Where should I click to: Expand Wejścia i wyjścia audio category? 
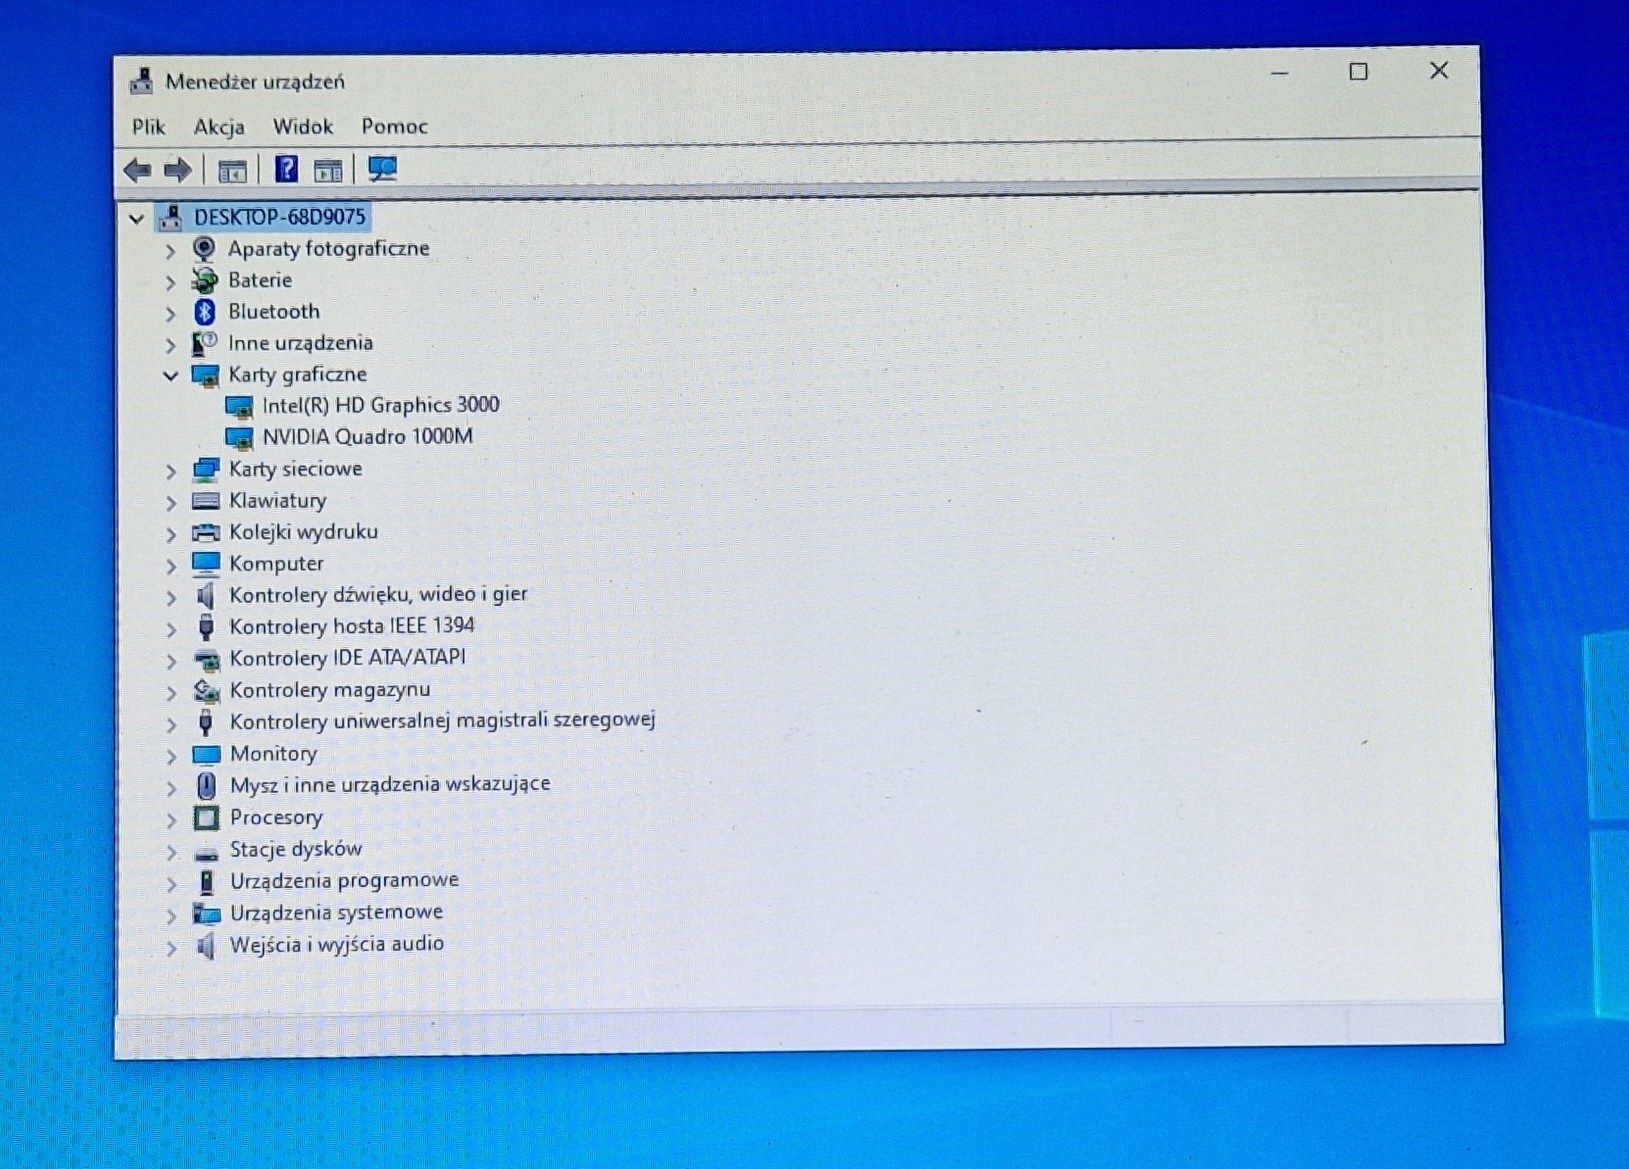pos(172,947)
